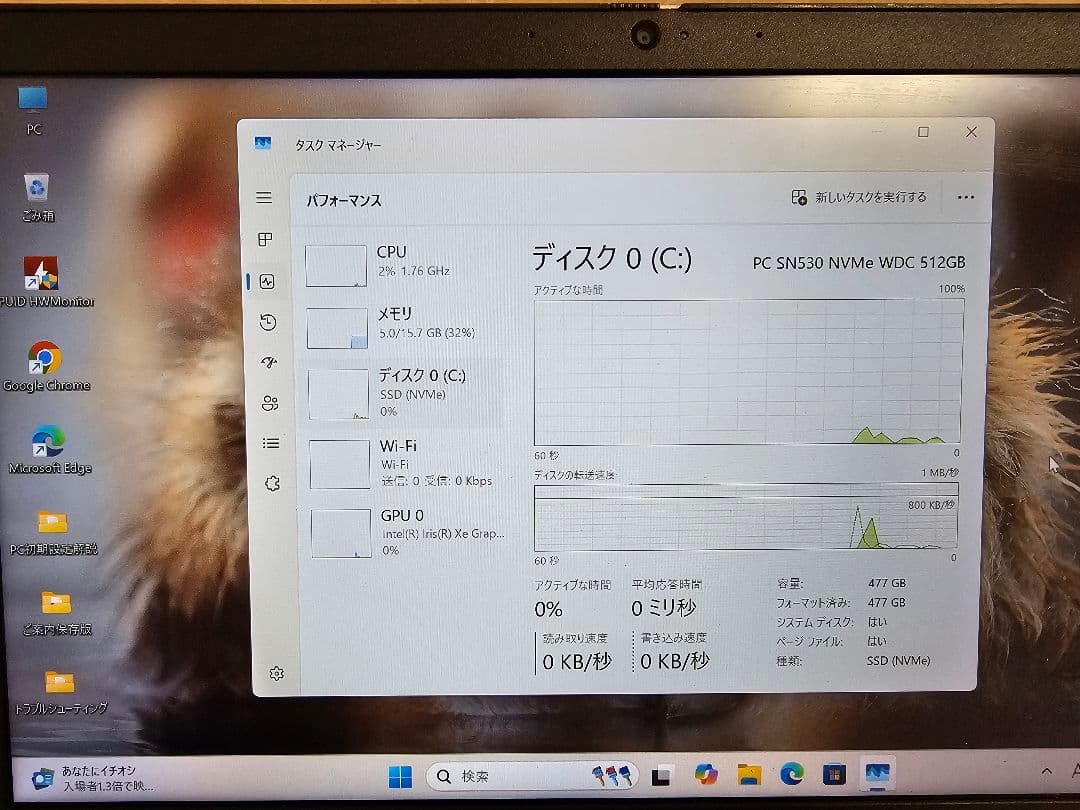Image resolution: width=1080 pixels, height=810 pixels.
Task: Launch Copilot from the taskbar
Action: coord(706,773)
